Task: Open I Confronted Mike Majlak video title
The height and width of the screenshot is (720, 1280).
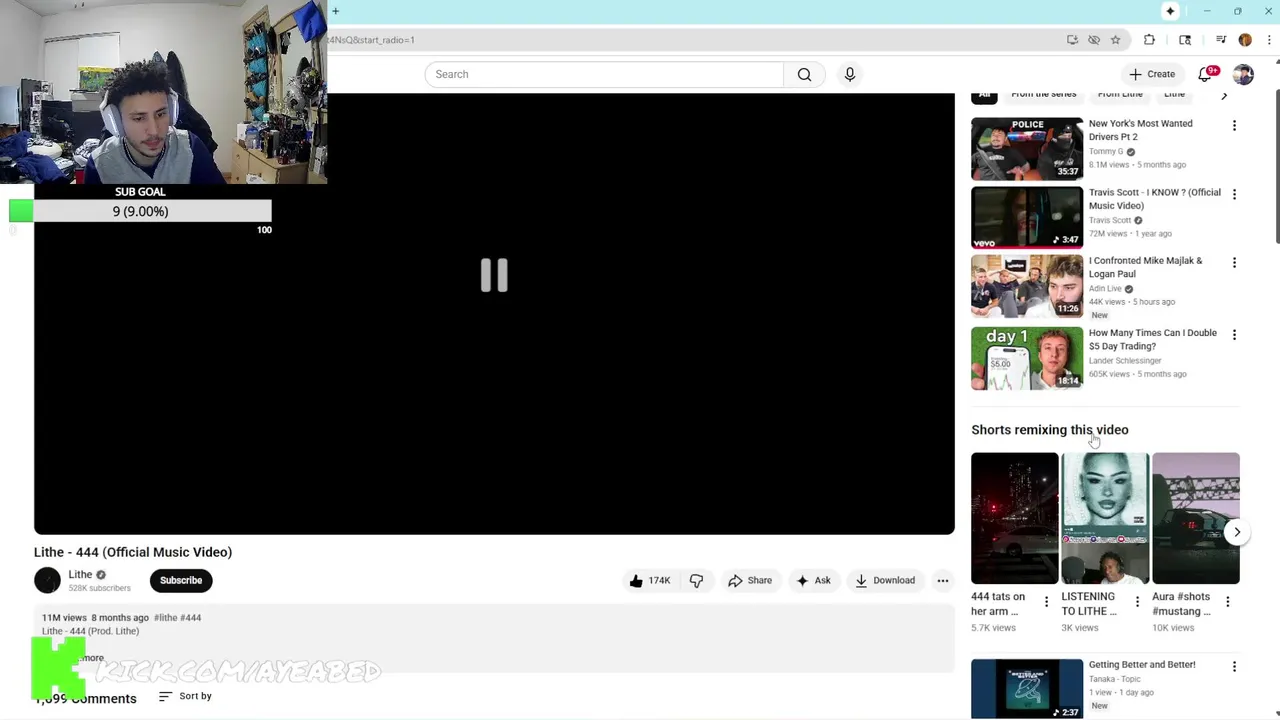Action: [x=1145, y=267]
